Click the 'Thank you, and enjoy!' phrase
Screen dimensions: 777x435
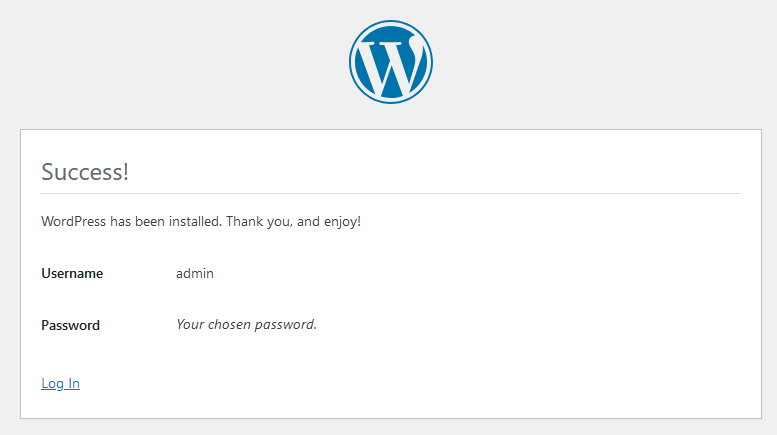[x=293, y=221]
